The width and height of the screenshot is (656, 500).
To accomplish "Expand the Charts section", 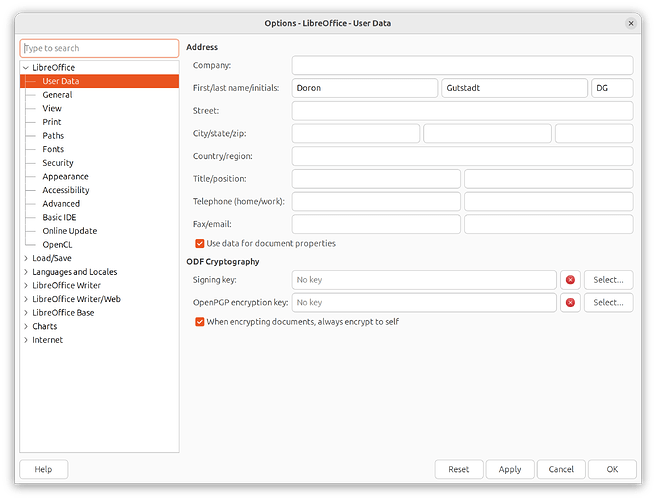I will [x=26, y=326].
